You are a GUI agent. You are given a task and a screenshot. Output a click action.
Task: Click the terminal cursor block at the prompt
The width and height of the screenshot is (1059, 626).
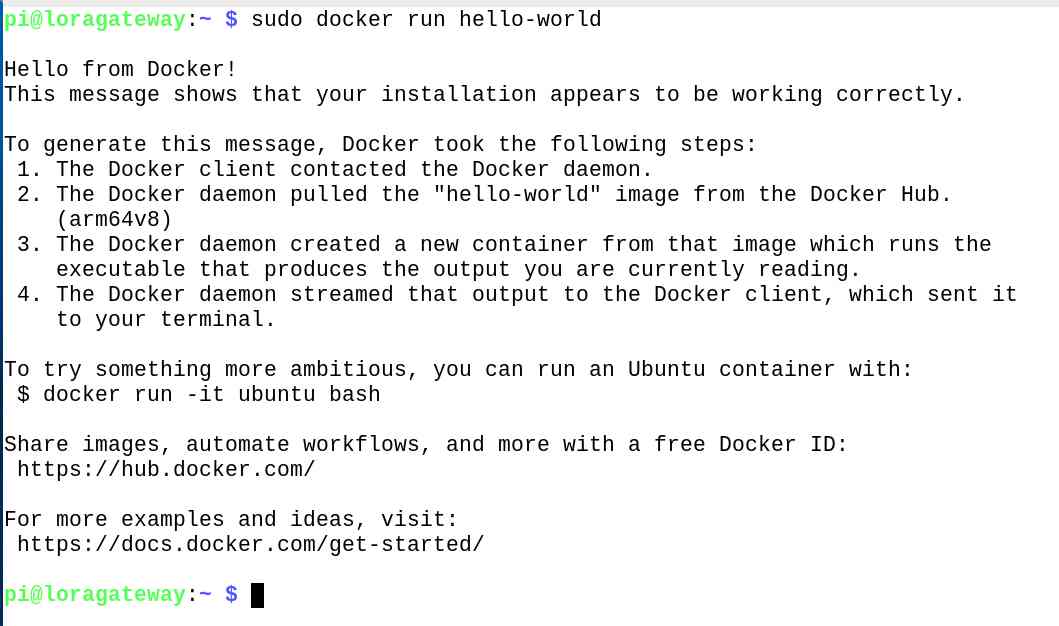pyautogui.click(x=257, y=595)
